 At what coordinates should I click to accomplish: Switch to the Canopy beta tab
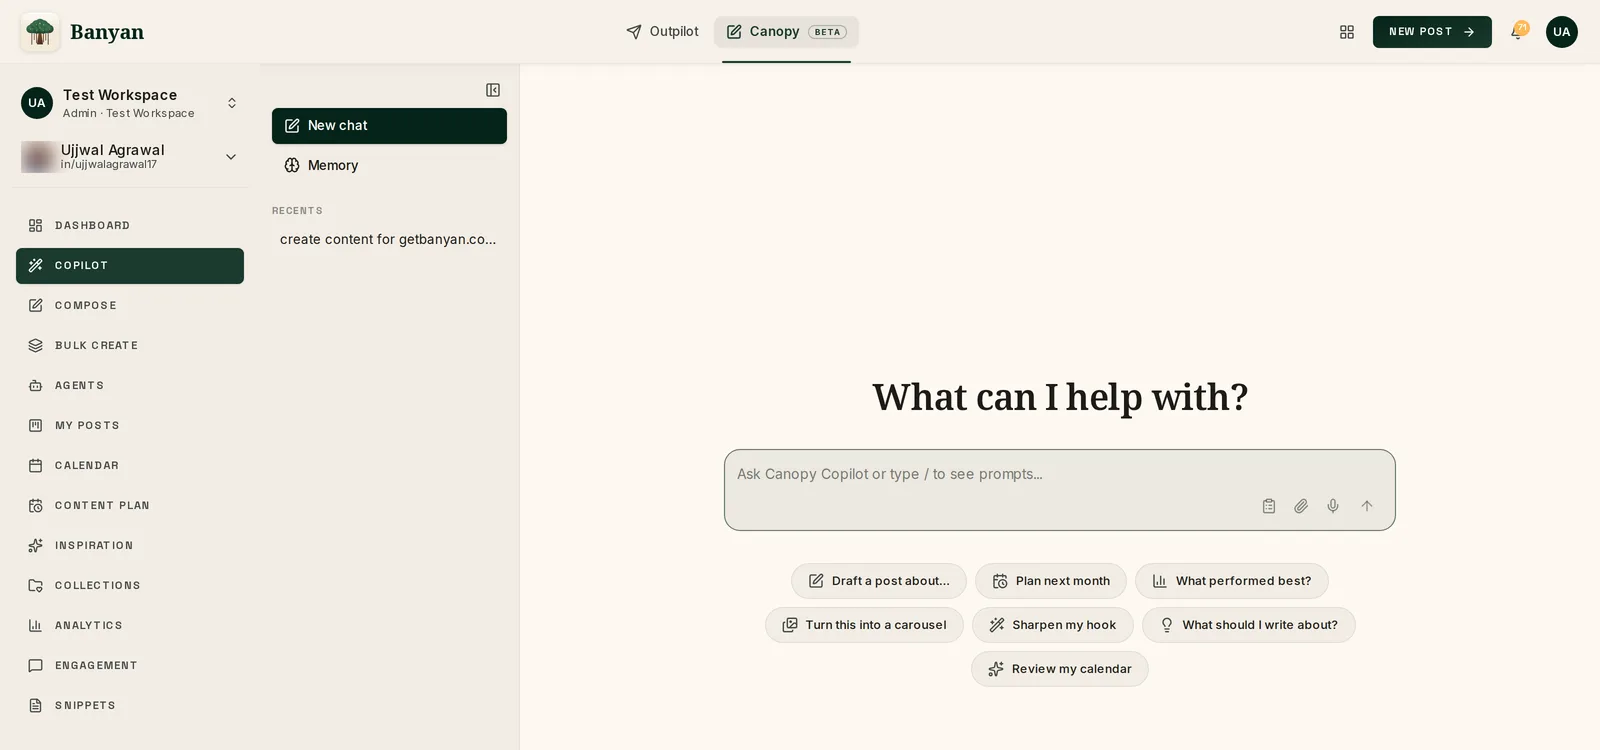[x=786, y=32]
